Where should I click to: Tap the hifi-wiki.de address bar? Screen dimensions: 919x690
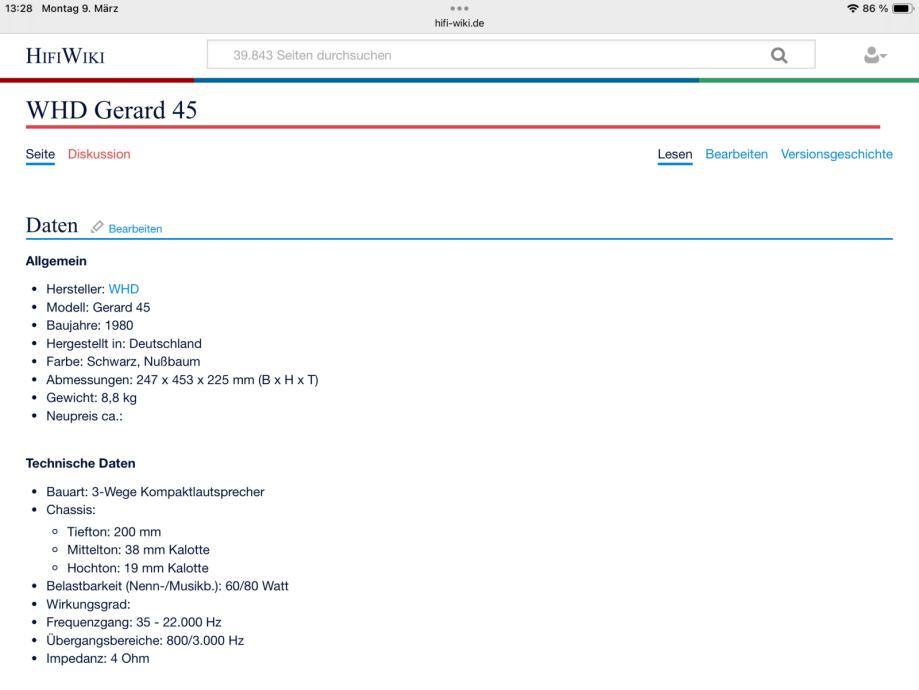point(460,23)
